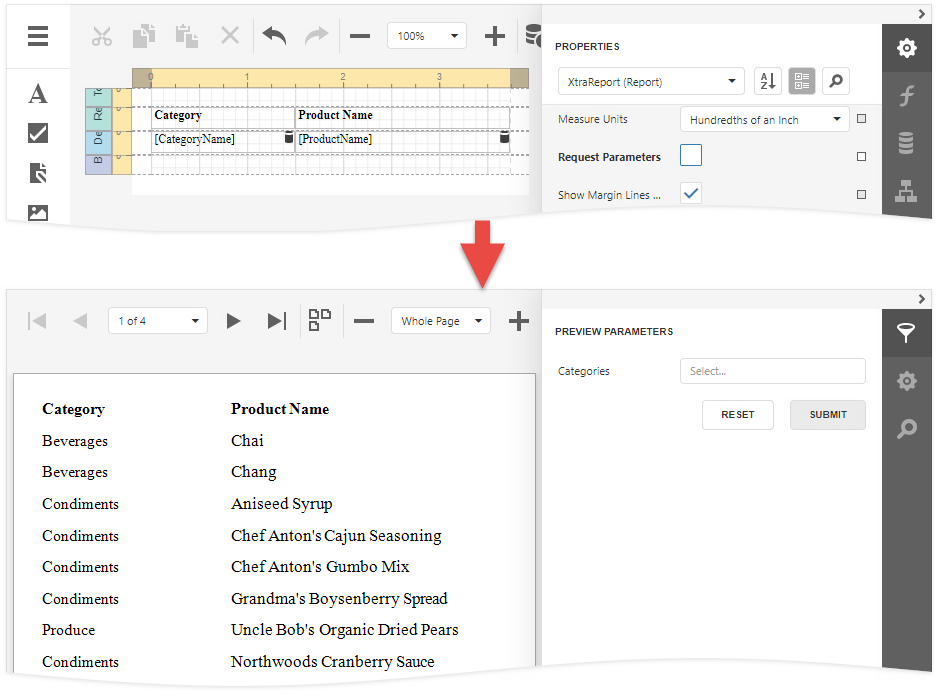Select the Check Box control in the toolbox
This screenshot has width=938, height=693.
[37, 132]
